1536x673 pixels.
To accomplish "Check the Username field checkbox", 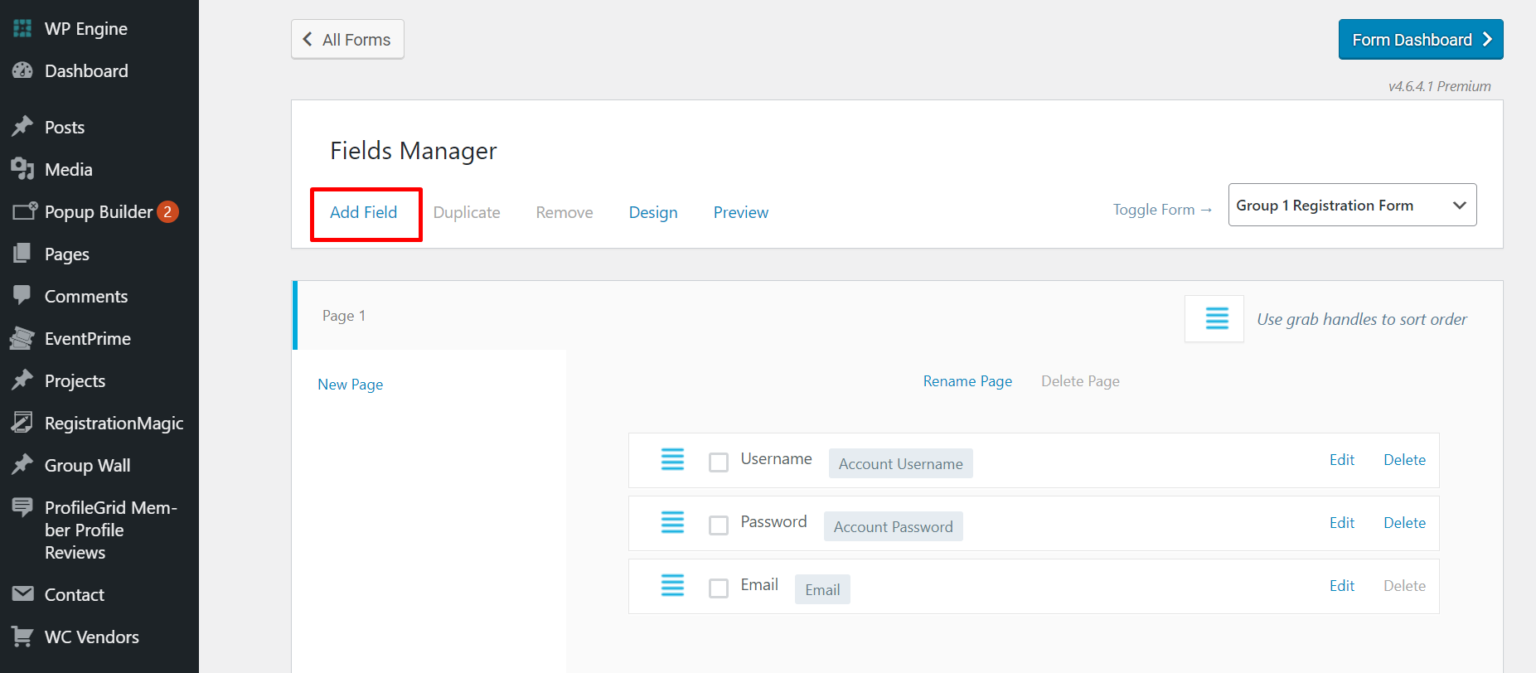I will pos(718,462).
